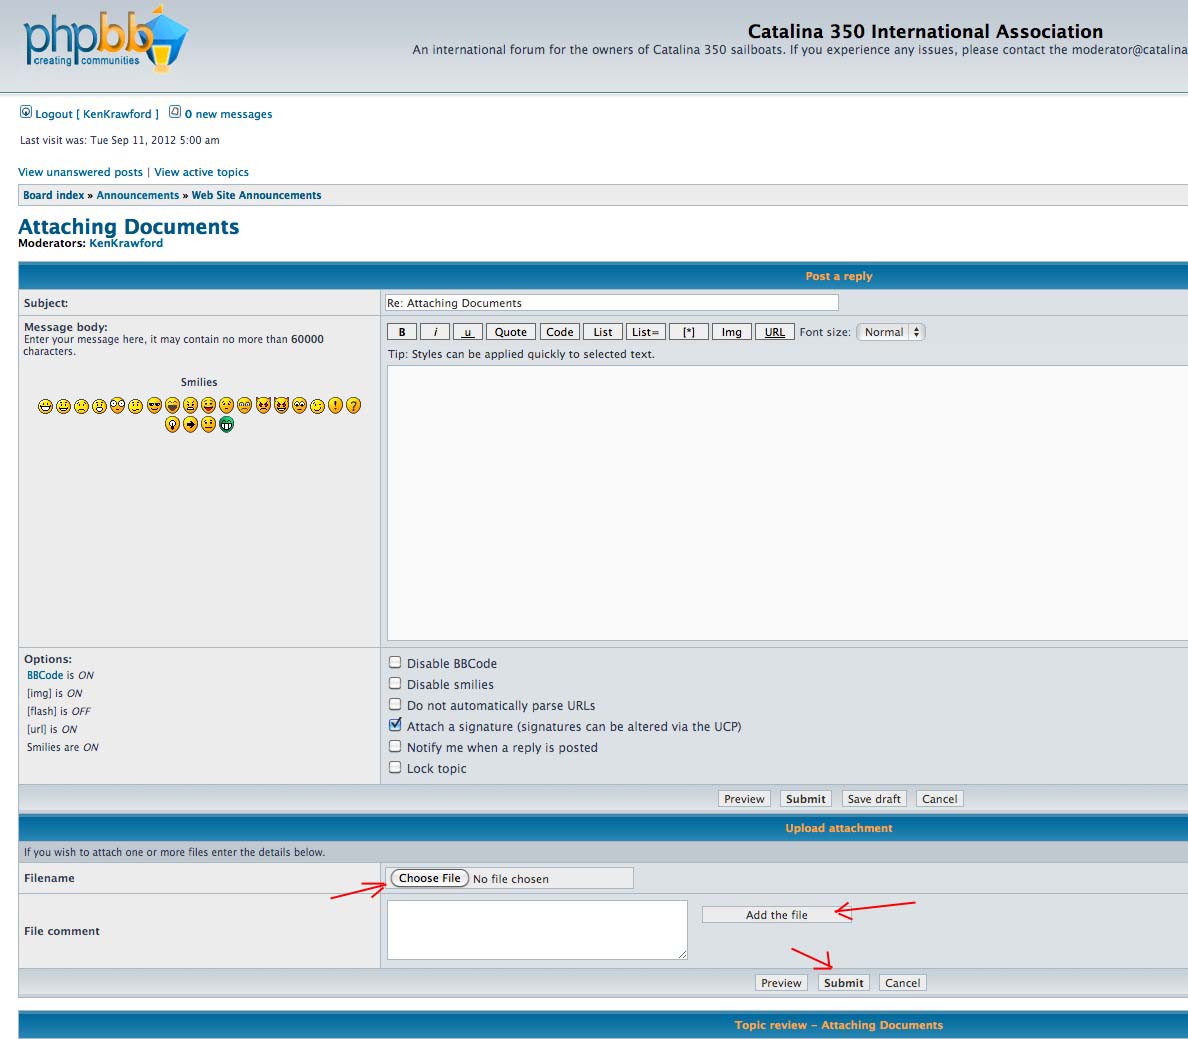
Task: Insert the exclamation mark smiley
Action: pos(335,405)
